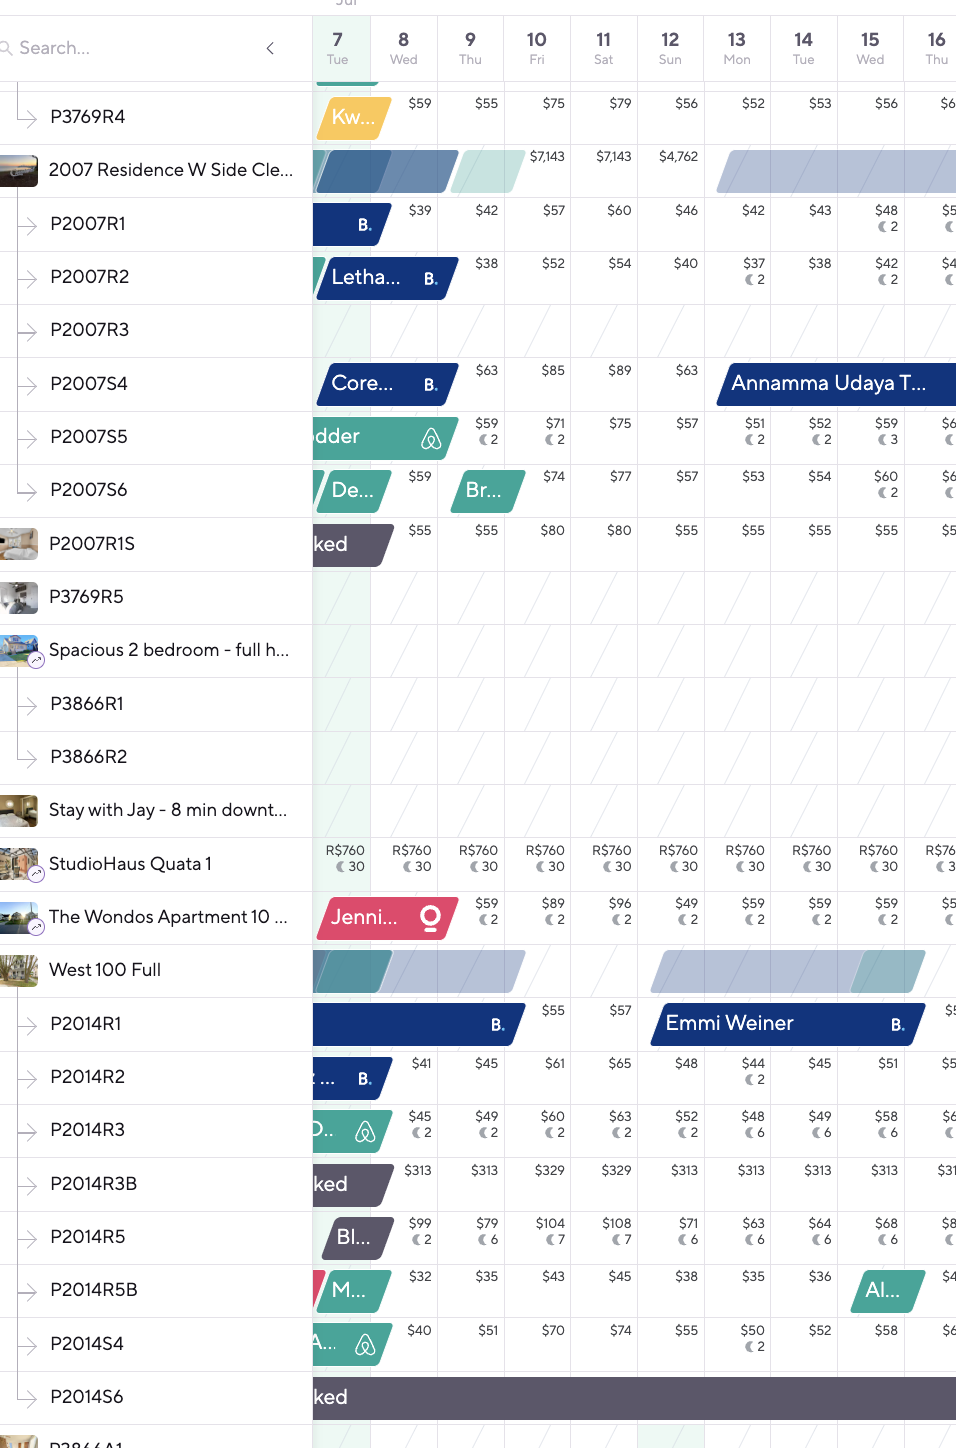Click Booking.com icon on Emmi Weiner reservation
956x1448 pixels.
[898, 1025]
